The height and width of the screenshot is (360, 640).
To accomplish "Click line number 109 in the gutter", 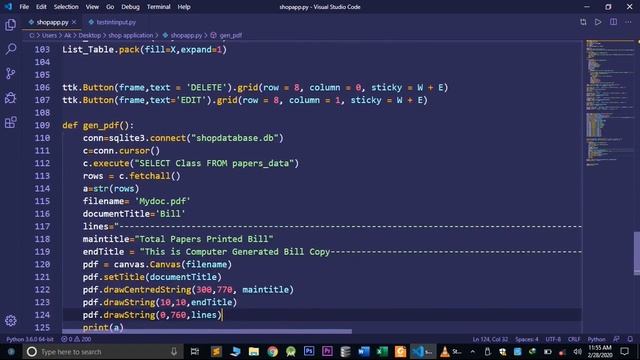I will tap(42, 125).
